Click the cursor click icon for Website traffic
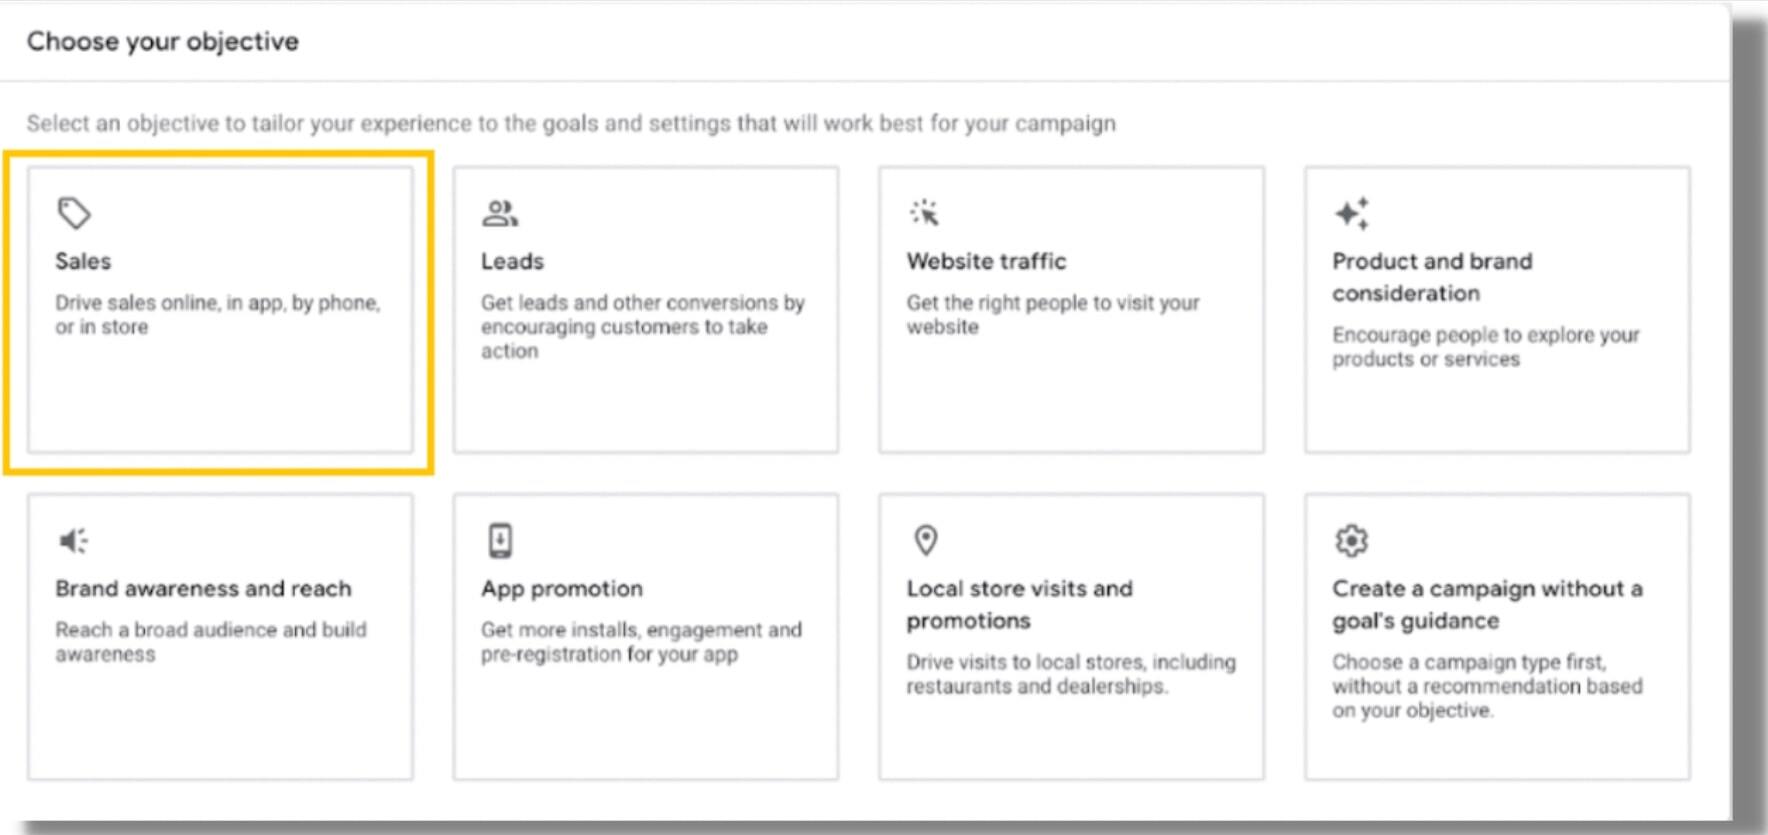The image size is (1768, 835). tap(925, 211)
